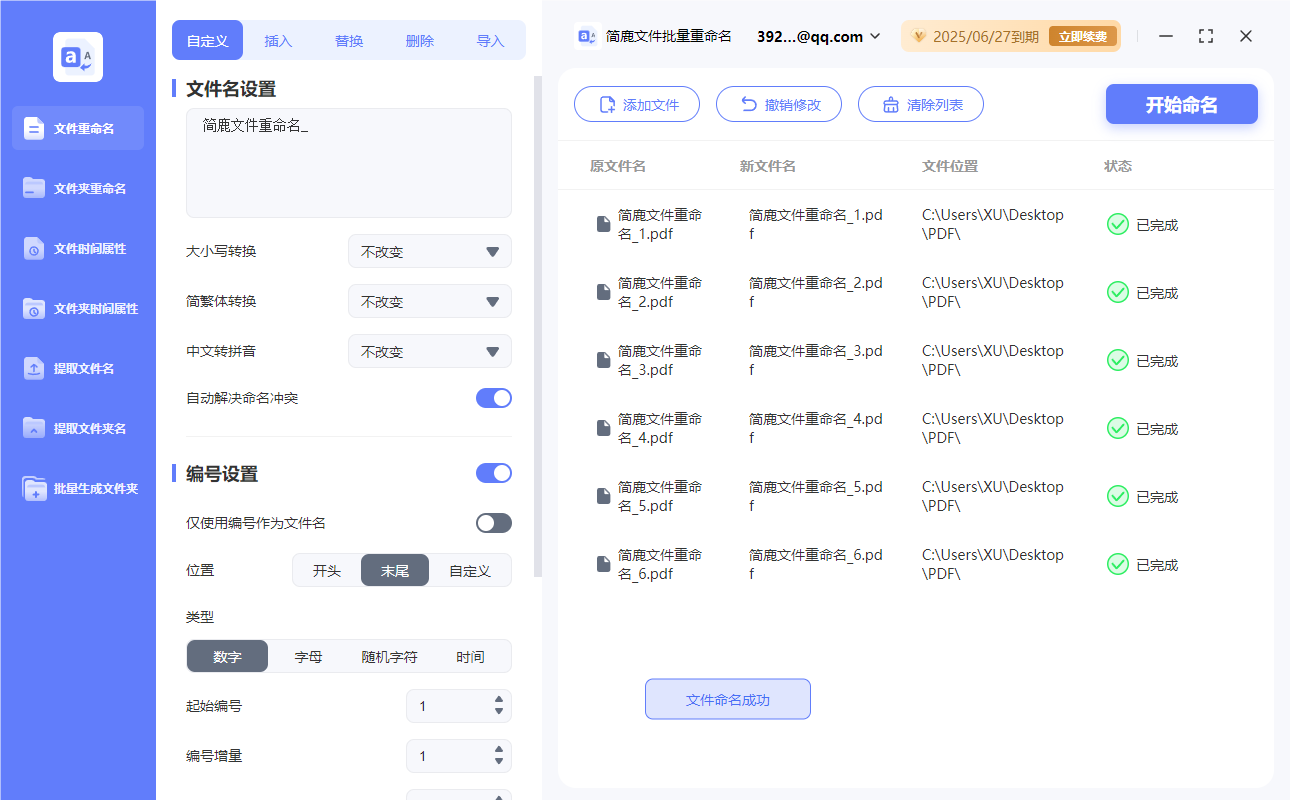Image resolution: width=1290 pixels, height=800 pixels.
Task: Disable 自动解决命名冲突 switch
Action: (x=493, y=397)
